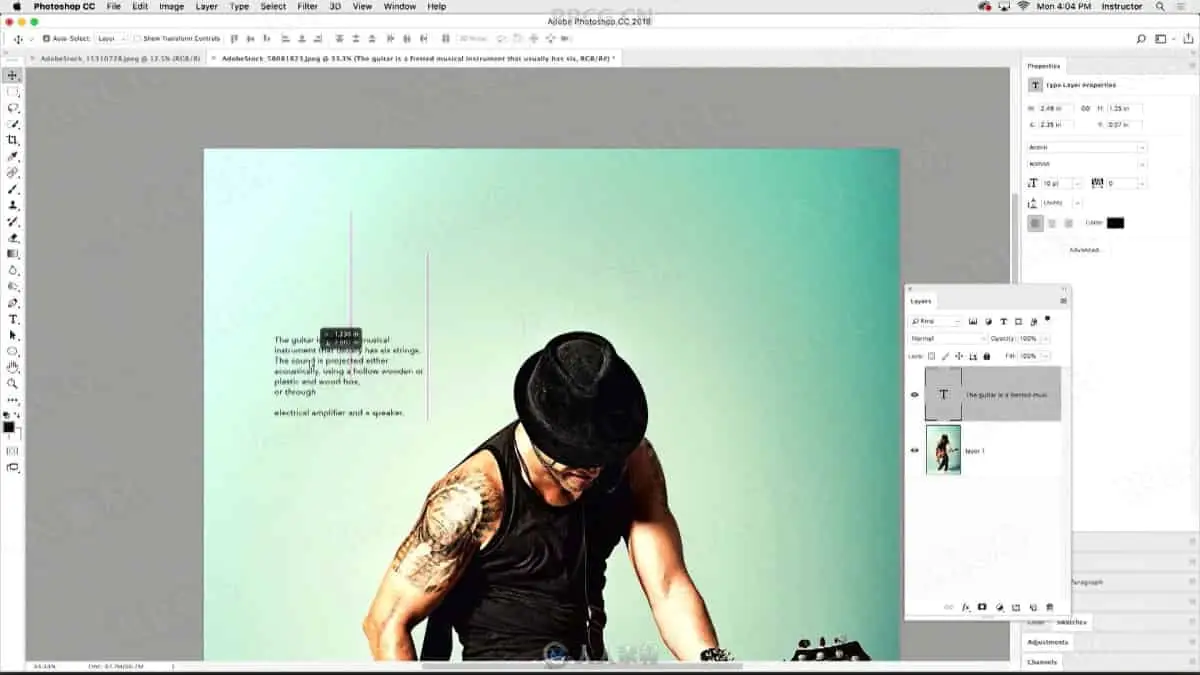Image resolution: width=1200 pixels, height=675 pixels.
Task: Open the Swatches panel tab
Action: [1072, 622]
